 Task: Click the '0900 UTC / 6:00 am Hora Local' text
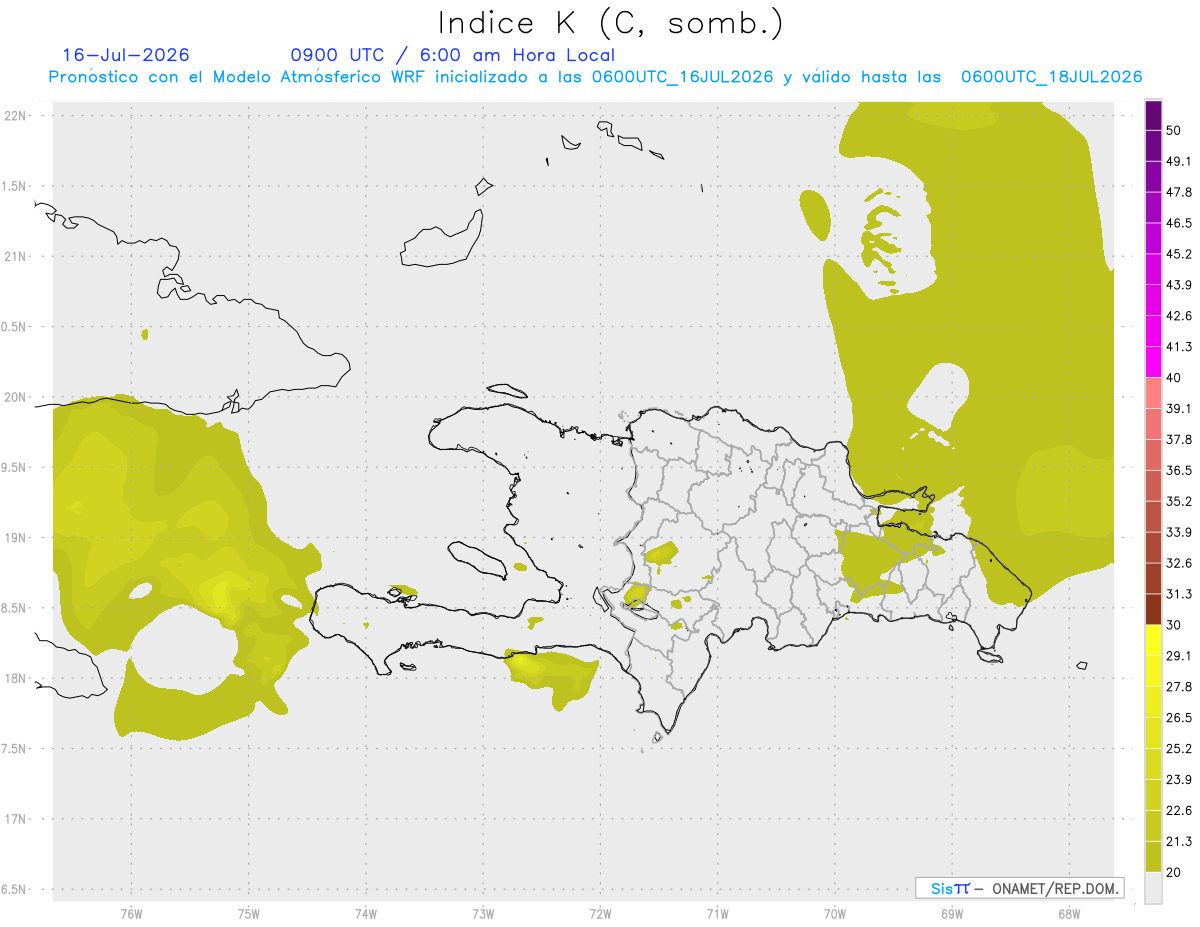point(453,55)
